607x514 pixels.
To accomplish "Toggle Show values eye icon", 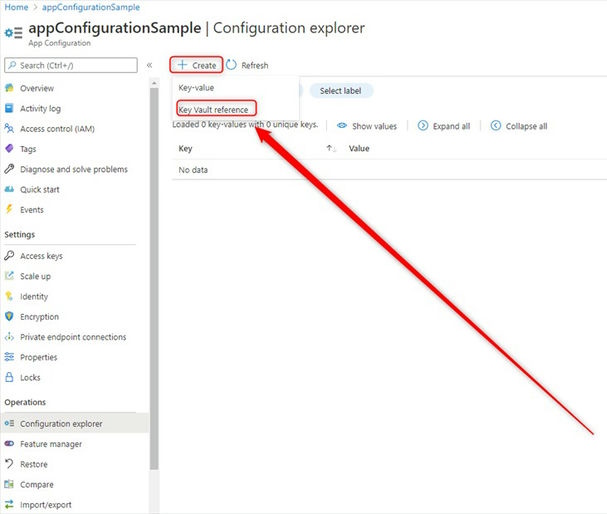I will 342,126.
